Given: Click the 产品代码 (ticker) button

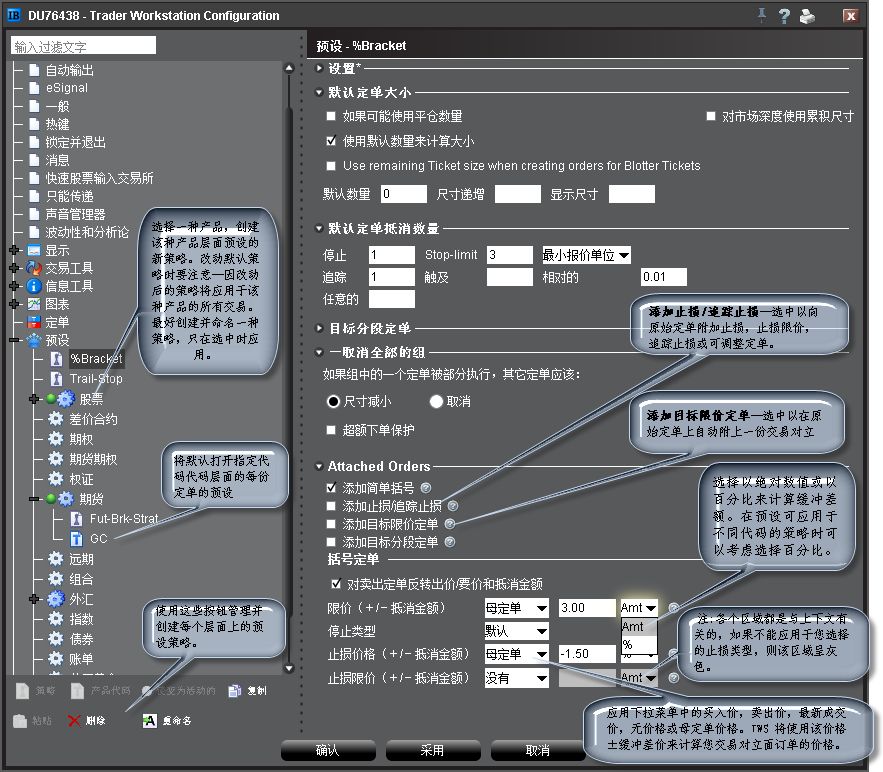Looking at the screenshot, I should [100, 691].
